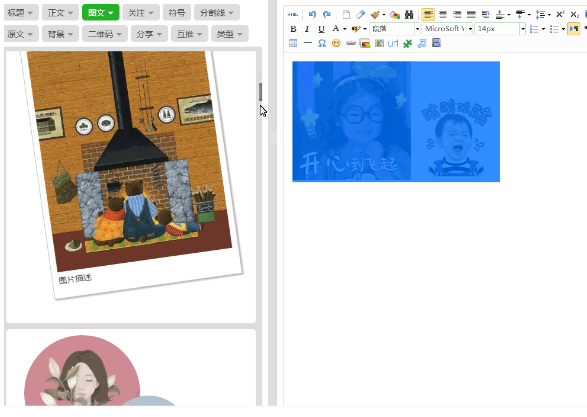This screenshot has height=417, width=587.
Task: Open the 类型 dropdown button
Action: 229,34
